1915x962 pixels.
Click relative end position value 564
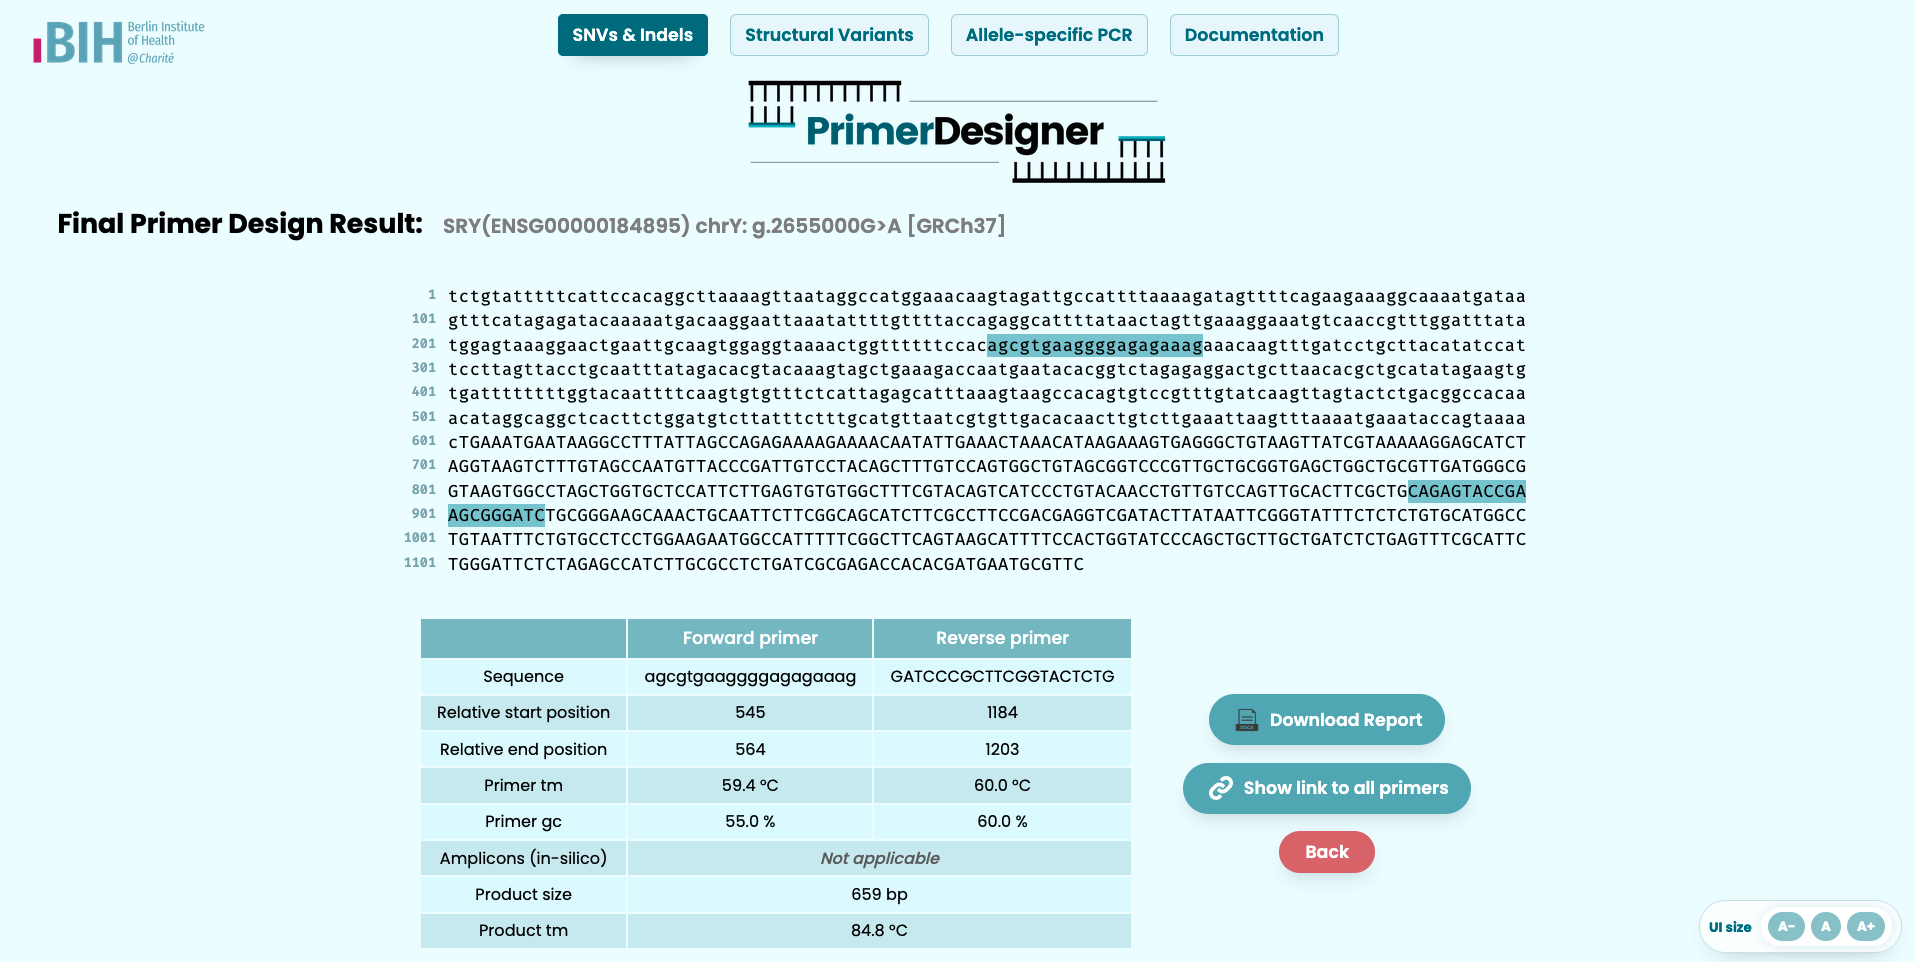click(x=750, y=749)
